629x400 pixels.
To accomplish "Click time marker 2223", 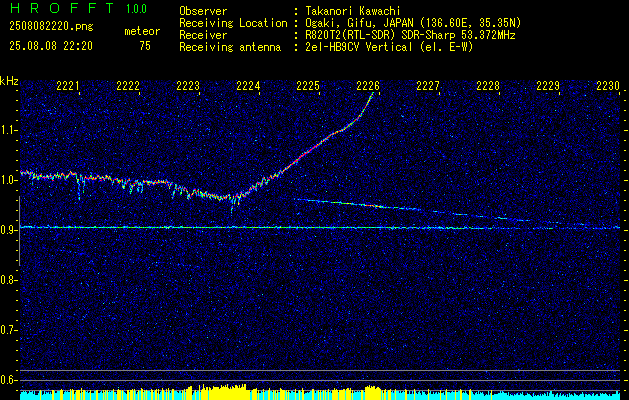I will point(188,85).
